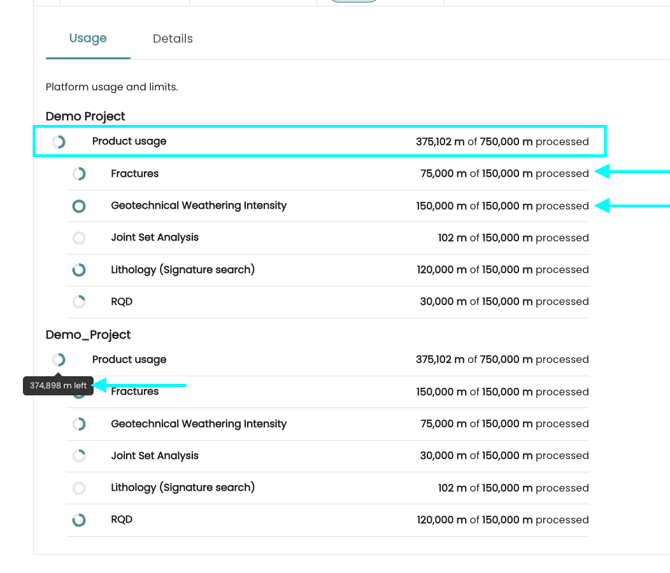Click Demo Project Geotechnical Weathering progress ring
The image size is (670, 573).
click(79, 206)
